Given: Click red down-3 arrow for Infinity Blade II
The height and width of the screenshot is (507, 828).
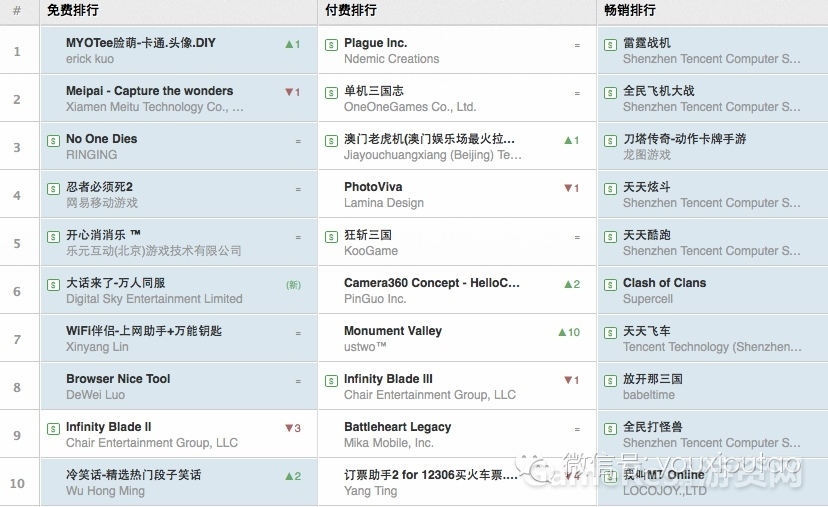Looking at the screenshot, I should point(293,428).
